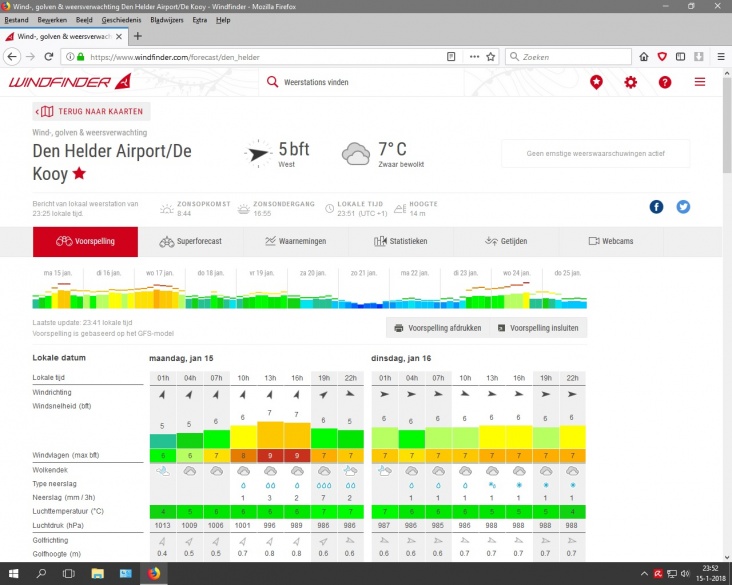Share the page via the Facebook icon
The image size is (732, 585).
[657, 207]
